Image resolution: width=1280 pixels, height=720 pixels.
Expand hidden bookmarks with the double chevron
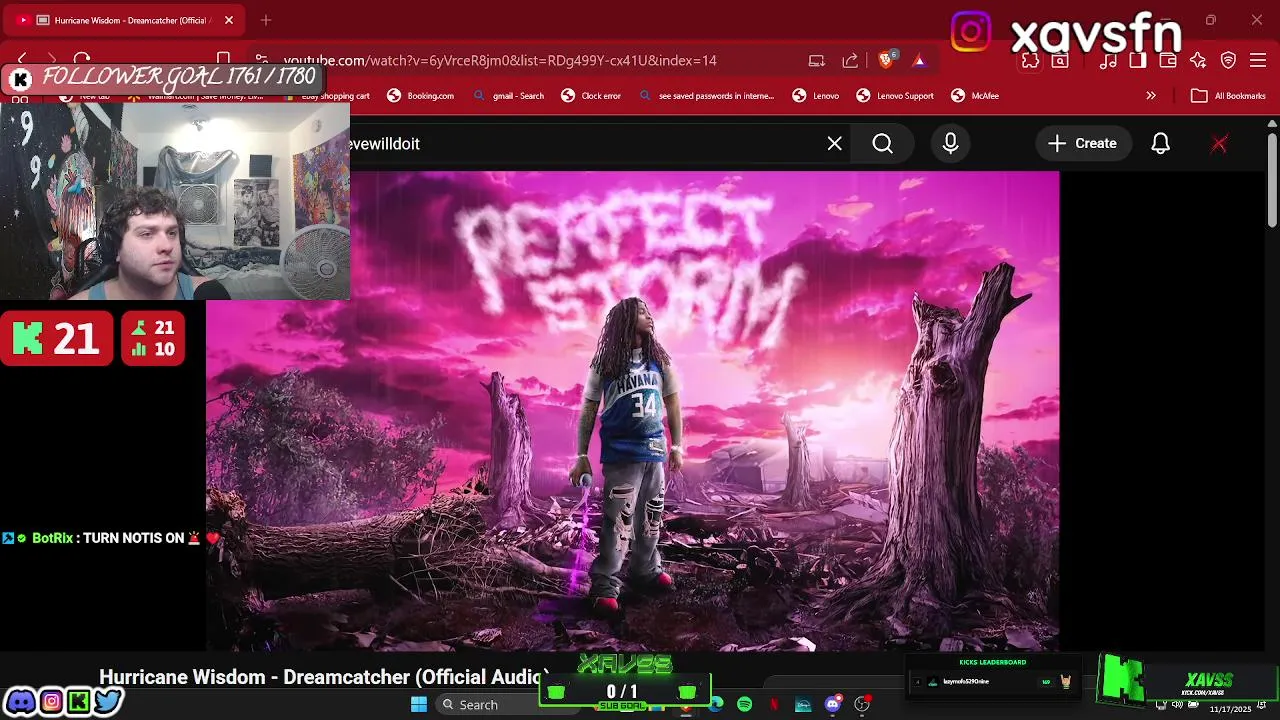tap(1151, 96)
